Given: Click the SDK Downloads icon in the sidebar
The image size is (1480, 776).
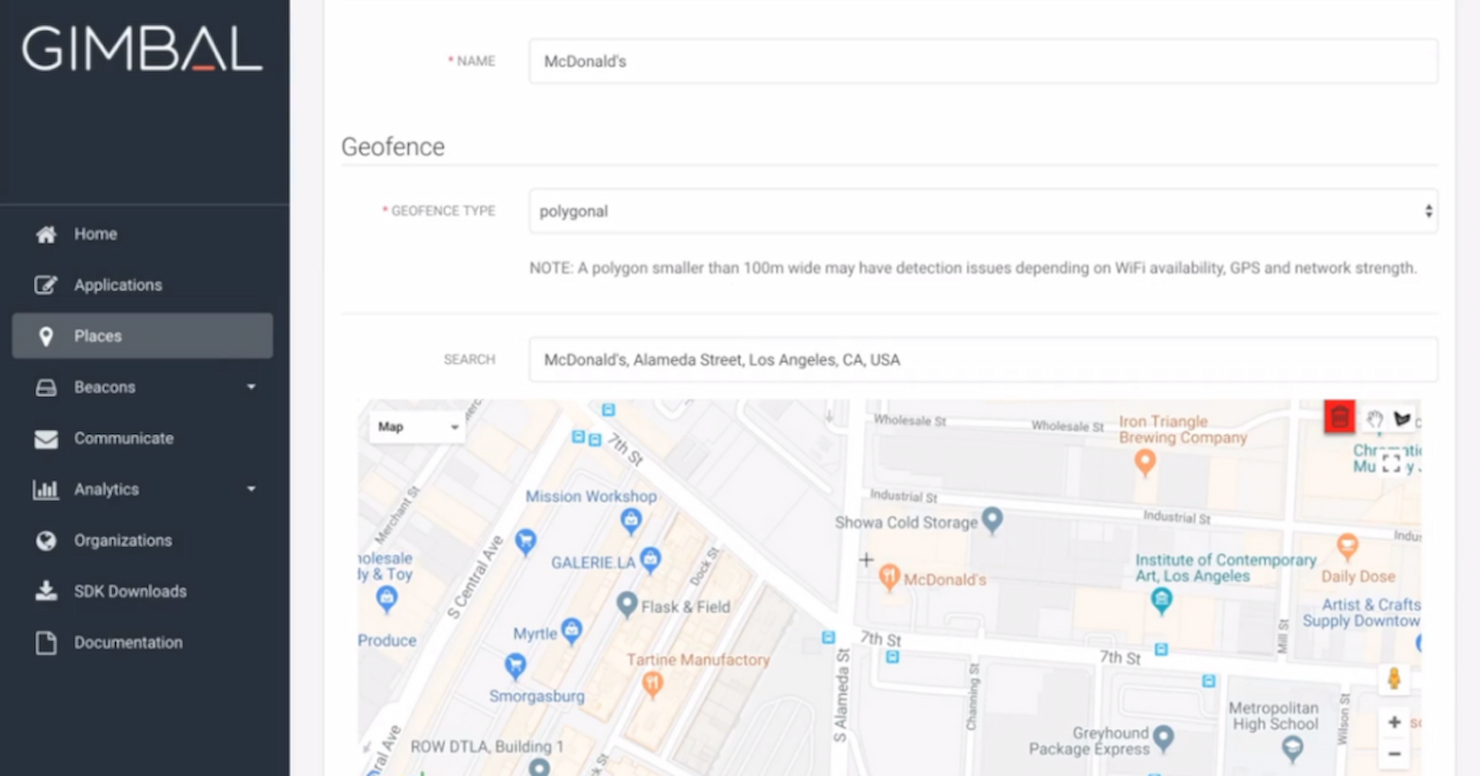Looking at the screenshot, I should tap(46, 591).
